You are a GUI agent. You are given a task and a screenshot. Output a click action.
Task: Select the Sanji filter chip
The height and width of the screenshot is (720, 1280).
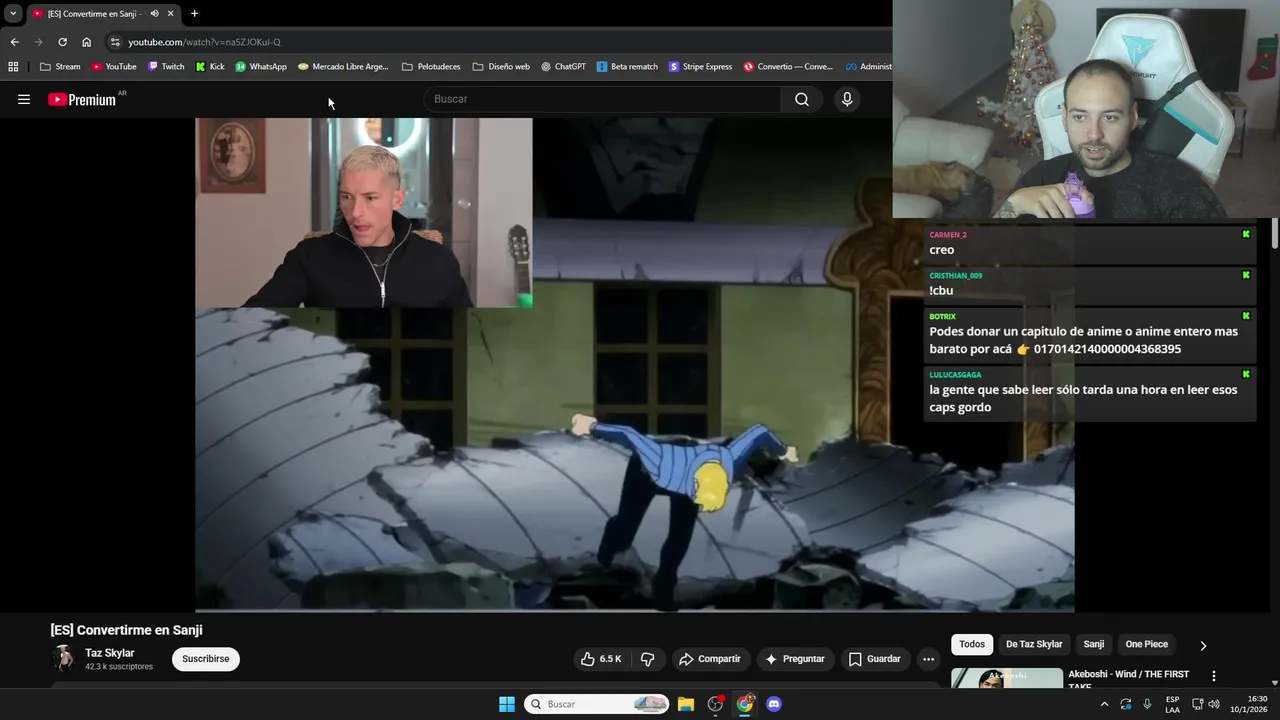coord(1094,644)
